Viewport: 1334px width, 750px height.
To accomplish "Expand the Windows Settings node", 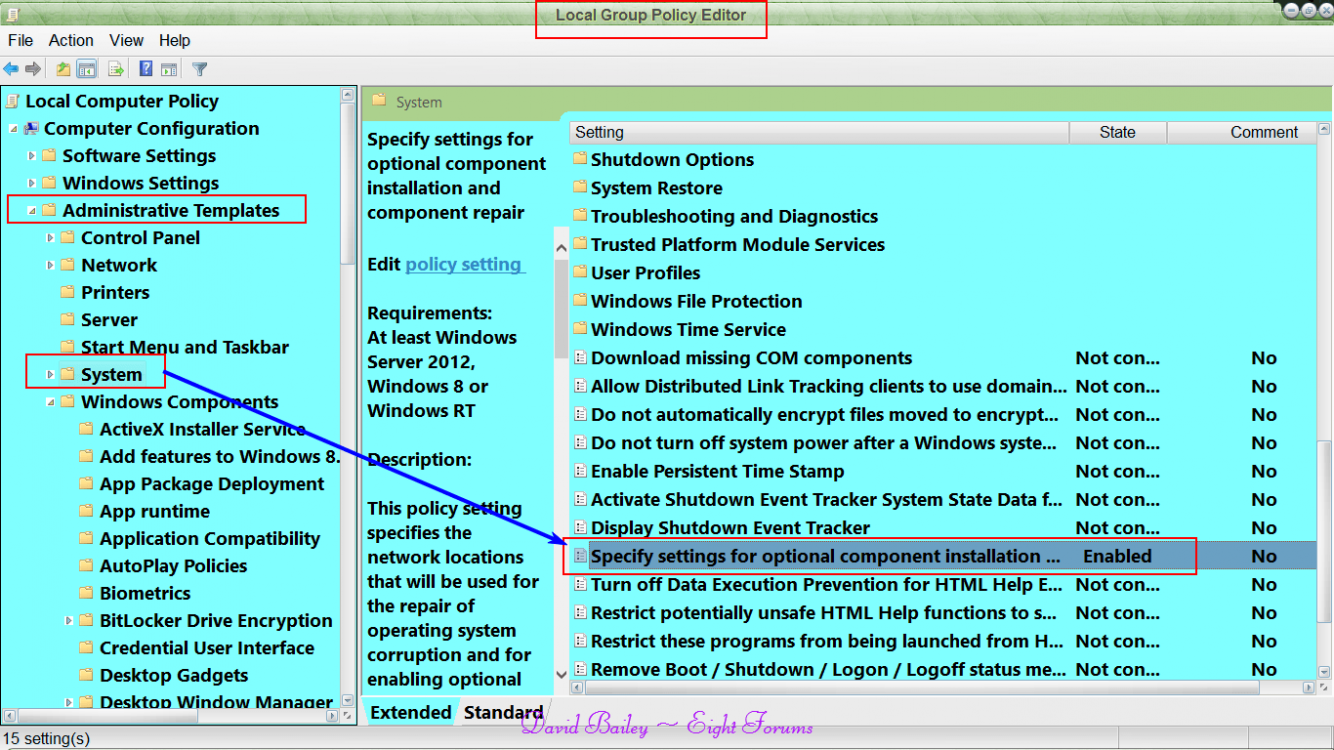I will (32, 183).
